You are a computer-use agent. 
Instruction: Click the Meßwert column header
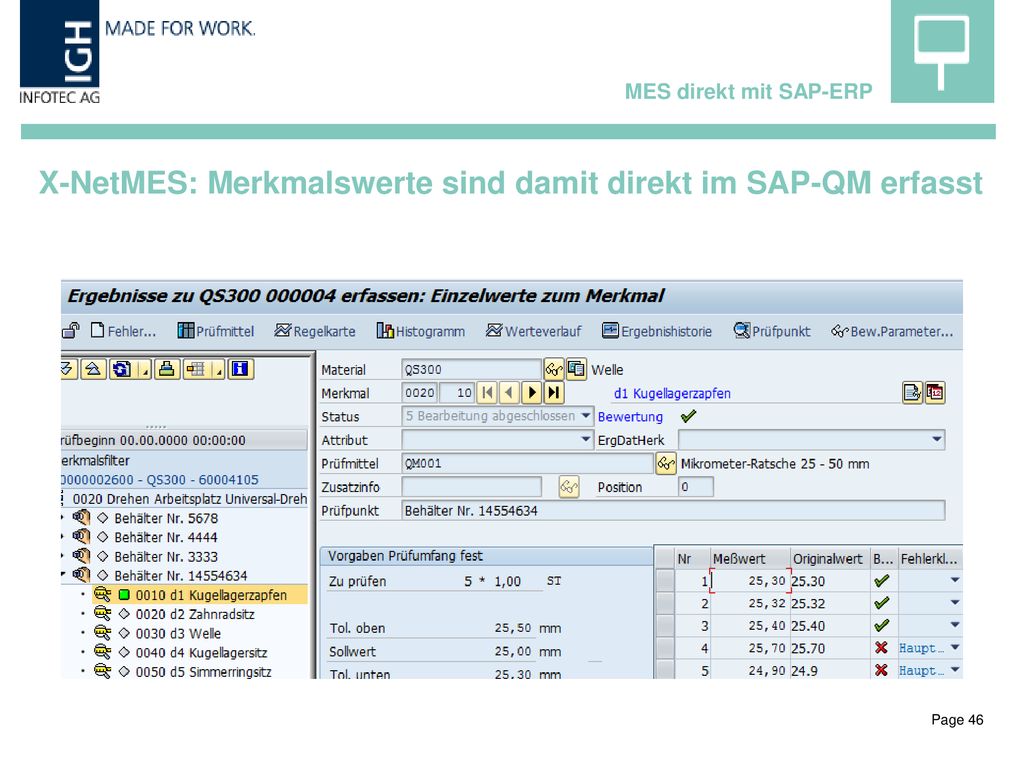click(x=750, y=558)
